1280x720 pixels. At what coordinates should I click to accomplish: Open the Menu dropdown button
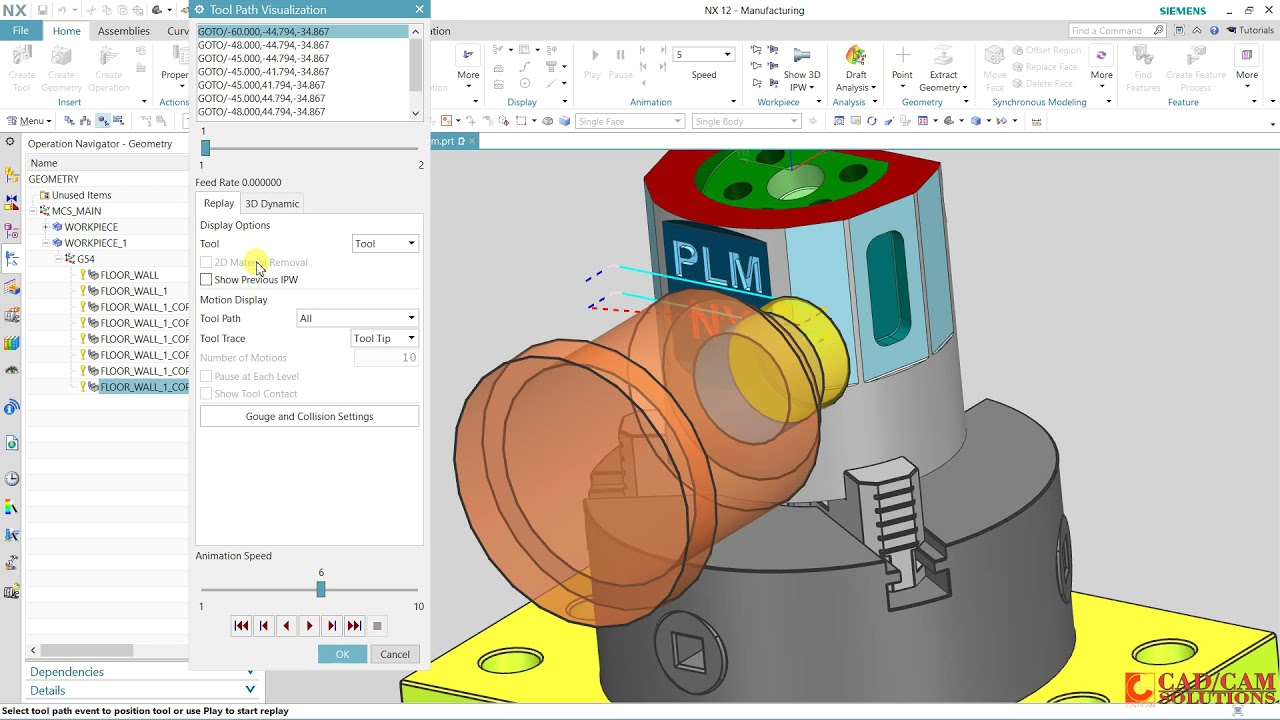pos(29,121)
